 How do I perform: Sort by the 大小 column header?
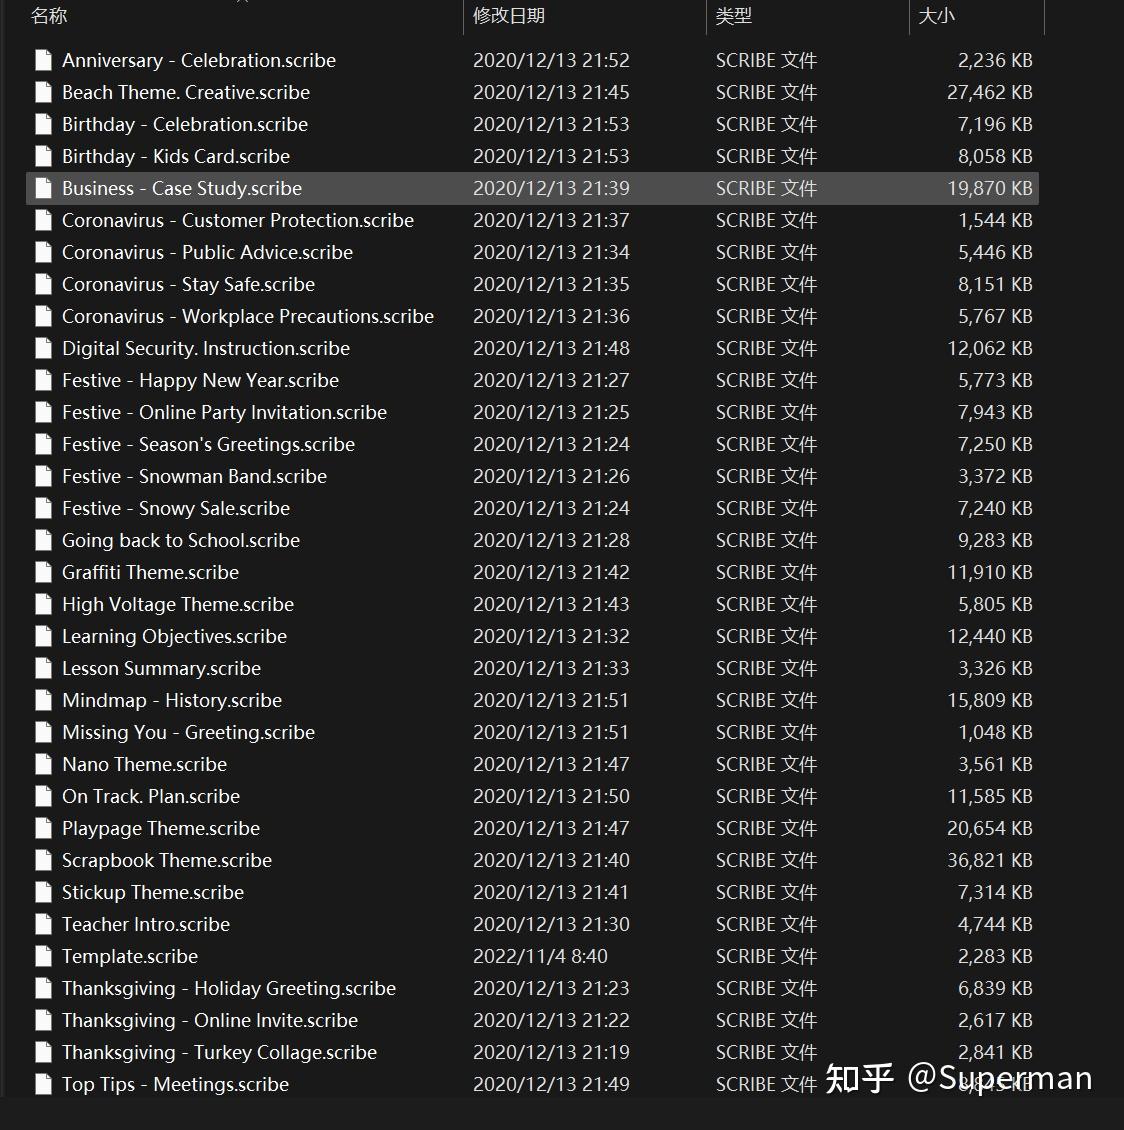(x=937, y=16)
